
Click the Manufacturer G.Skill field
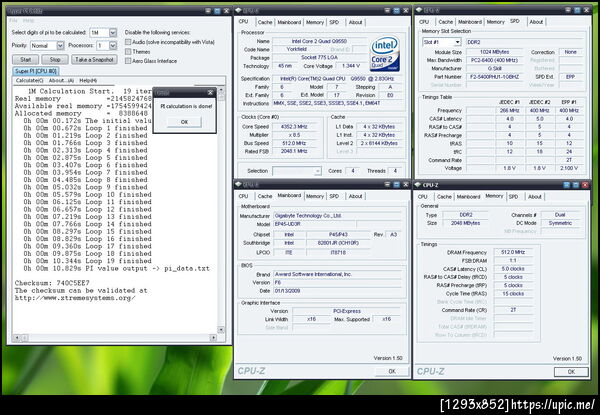click(494, 68)
